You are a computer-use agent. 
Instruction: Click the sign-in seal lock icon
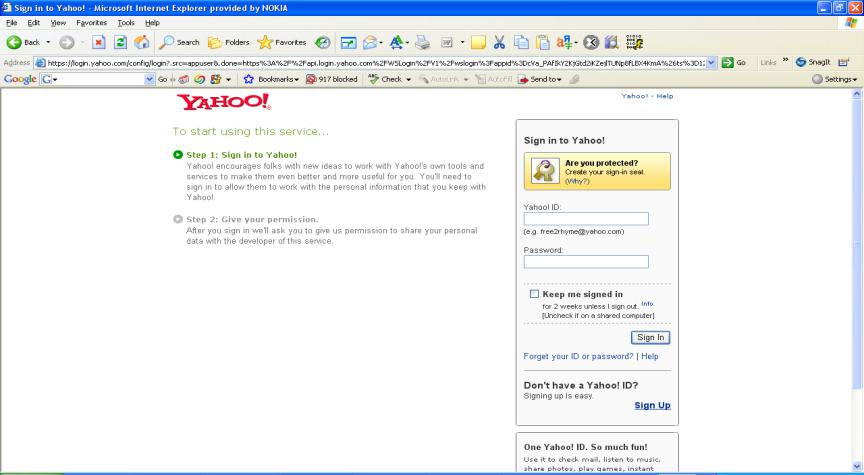click(x=545, y=171)
